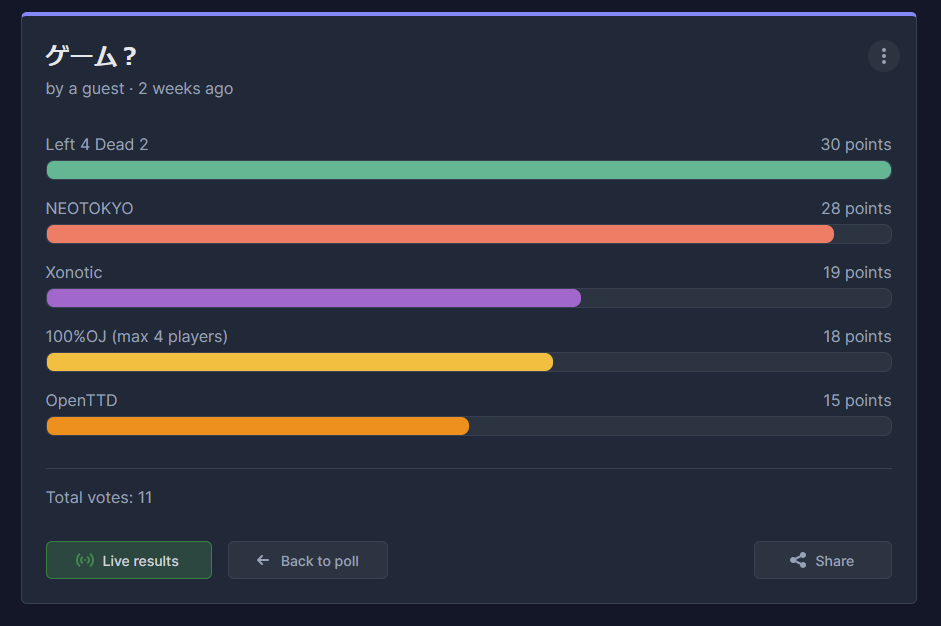Click the live broadcast signal icon
This screenshot has width=941, height=626.
click(85, 561)
